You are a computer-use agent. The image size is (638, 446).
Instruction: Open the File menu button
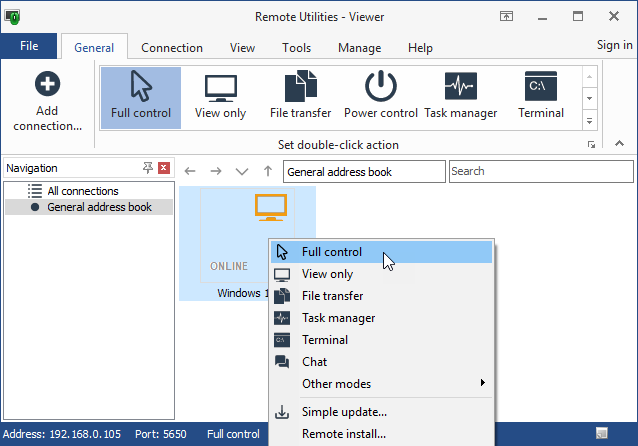pyautogui.click(x=29, y=46)
